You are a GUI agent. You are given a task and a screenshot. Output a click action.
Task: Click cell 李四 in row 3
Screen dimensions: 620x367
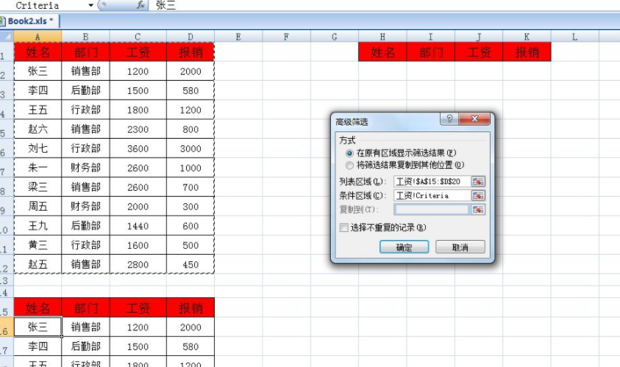coord(38,91)
